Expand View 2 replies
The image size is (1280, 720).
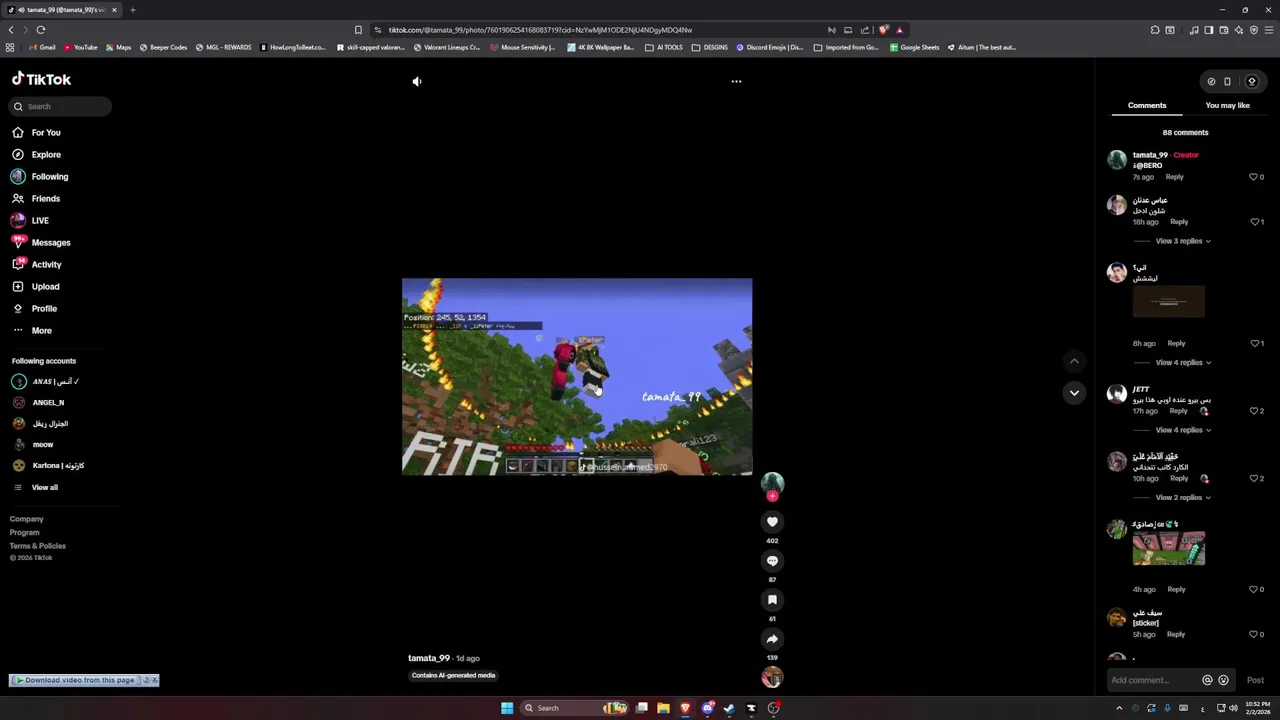point(1183,497)
